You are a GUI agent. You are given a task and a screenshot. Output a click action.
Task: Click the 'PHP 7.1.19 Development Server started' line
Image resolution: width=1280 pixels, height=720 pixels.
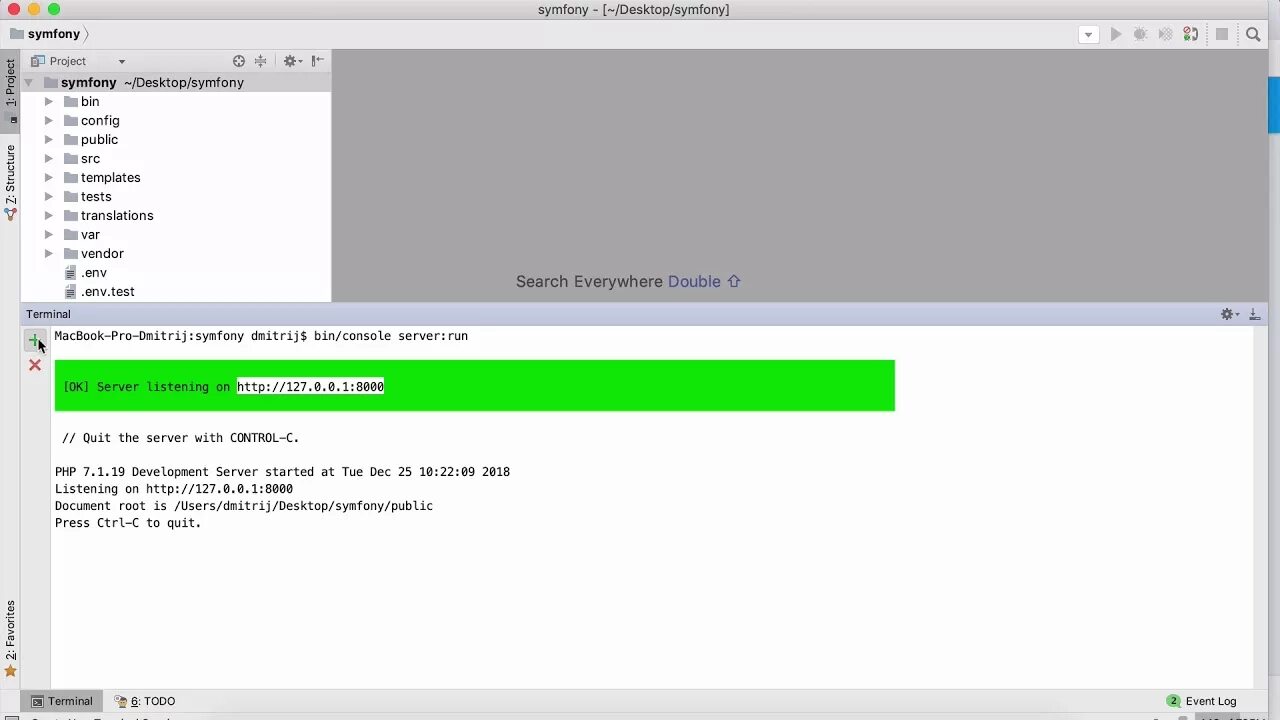pos(282,472)
